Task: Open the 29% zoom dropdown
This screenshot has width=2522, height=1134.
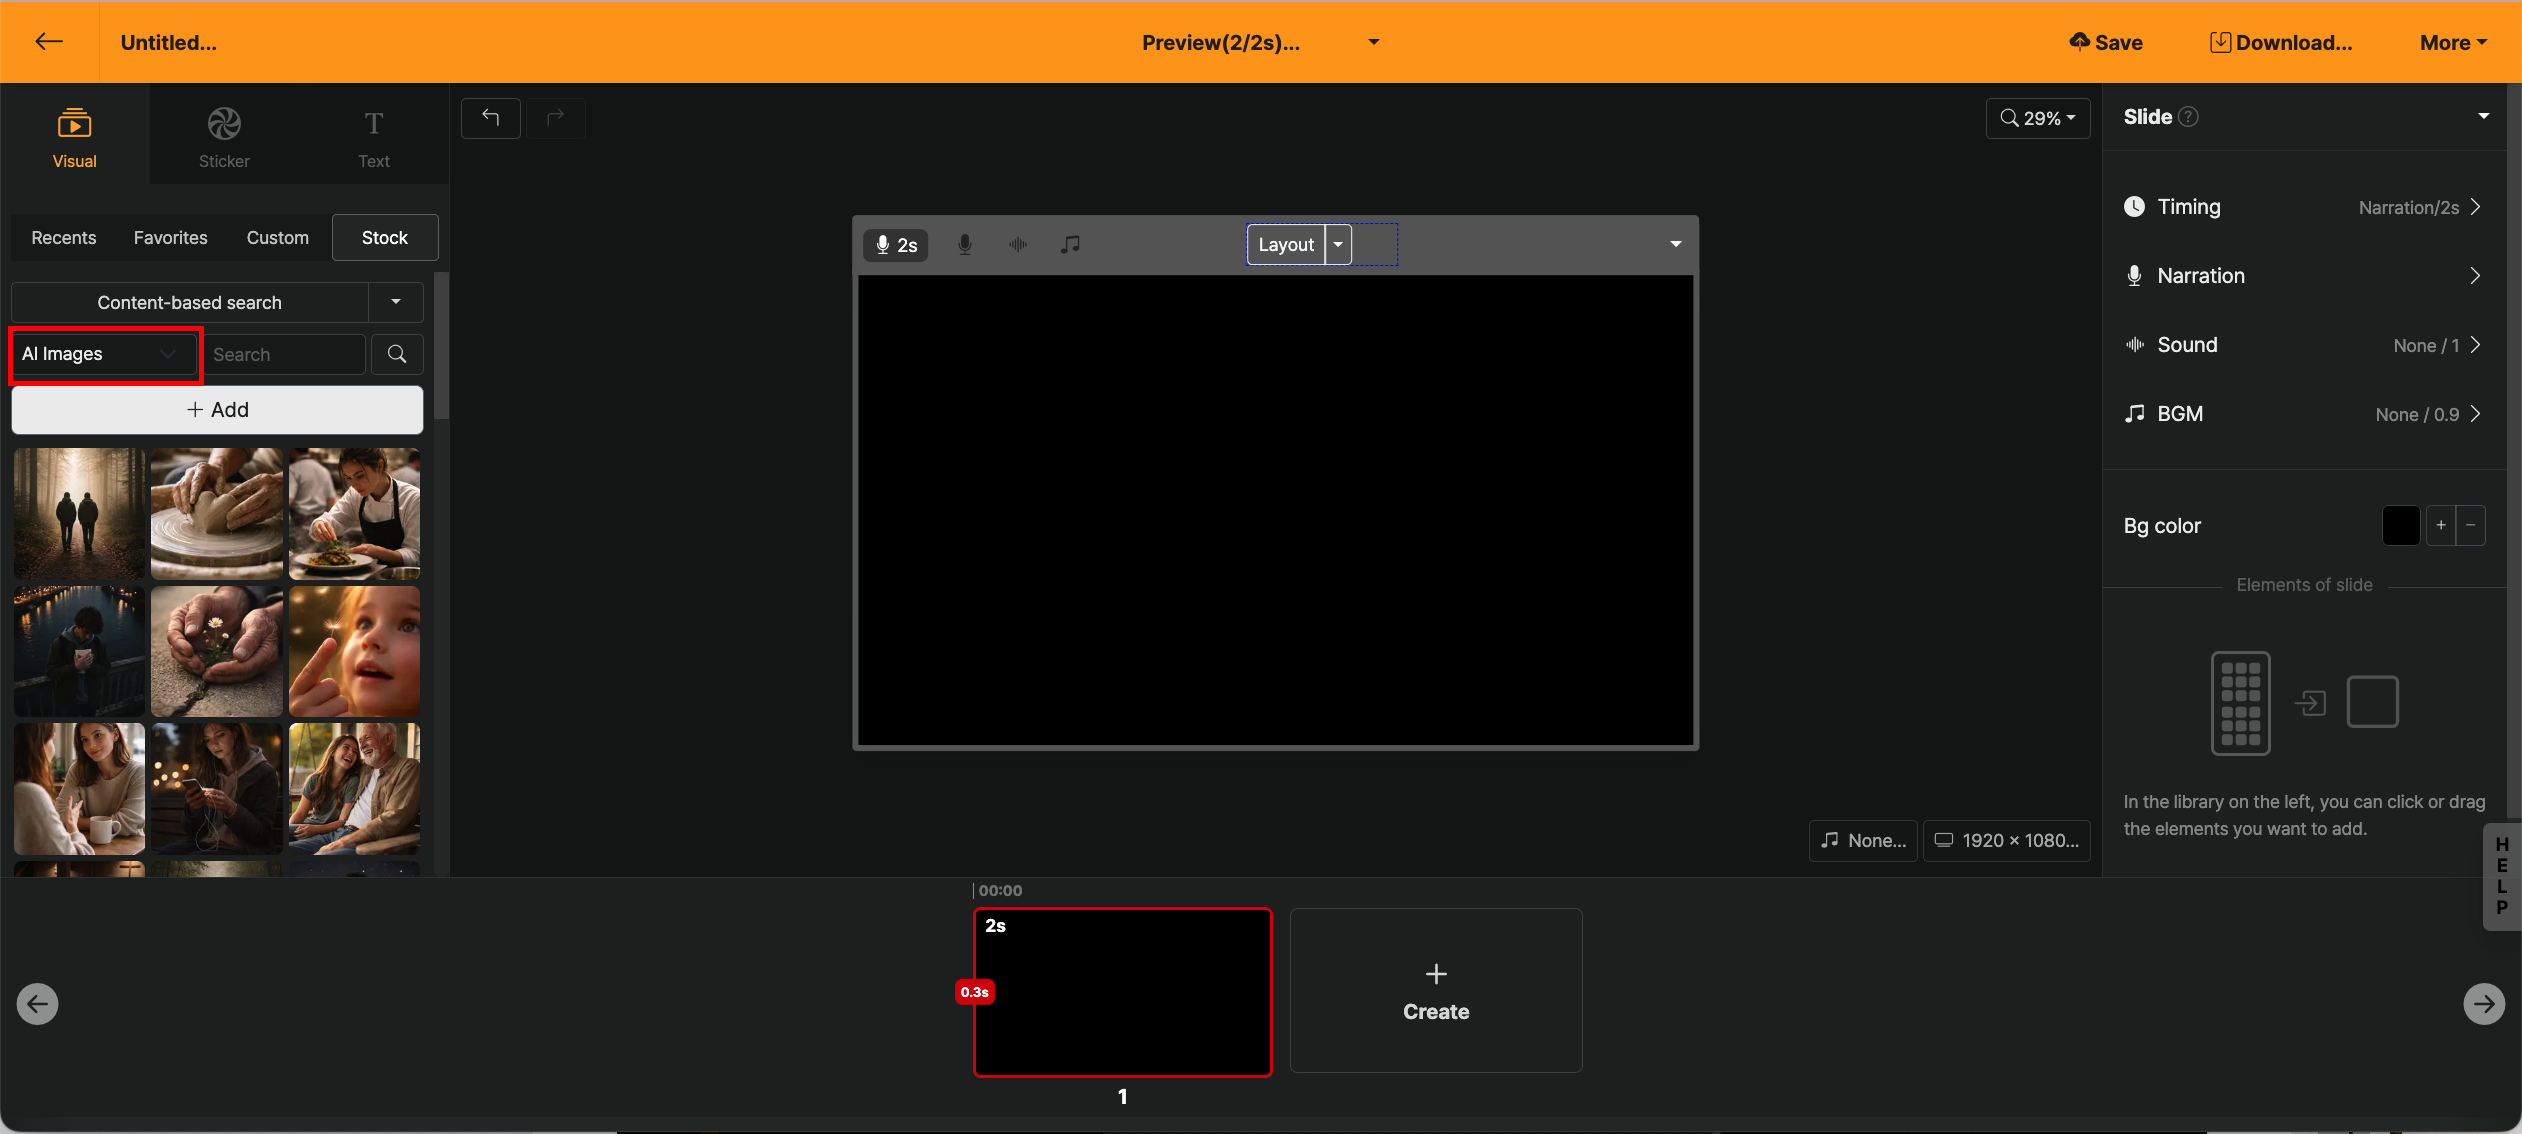Action: 2038,118
